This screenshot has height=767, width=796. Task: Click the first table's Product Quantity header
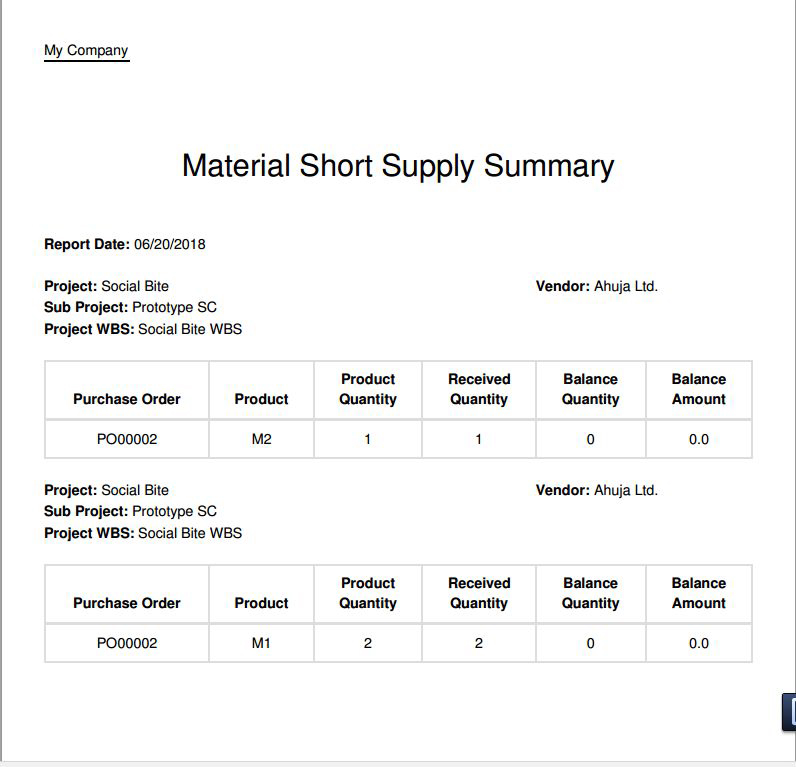368,389
